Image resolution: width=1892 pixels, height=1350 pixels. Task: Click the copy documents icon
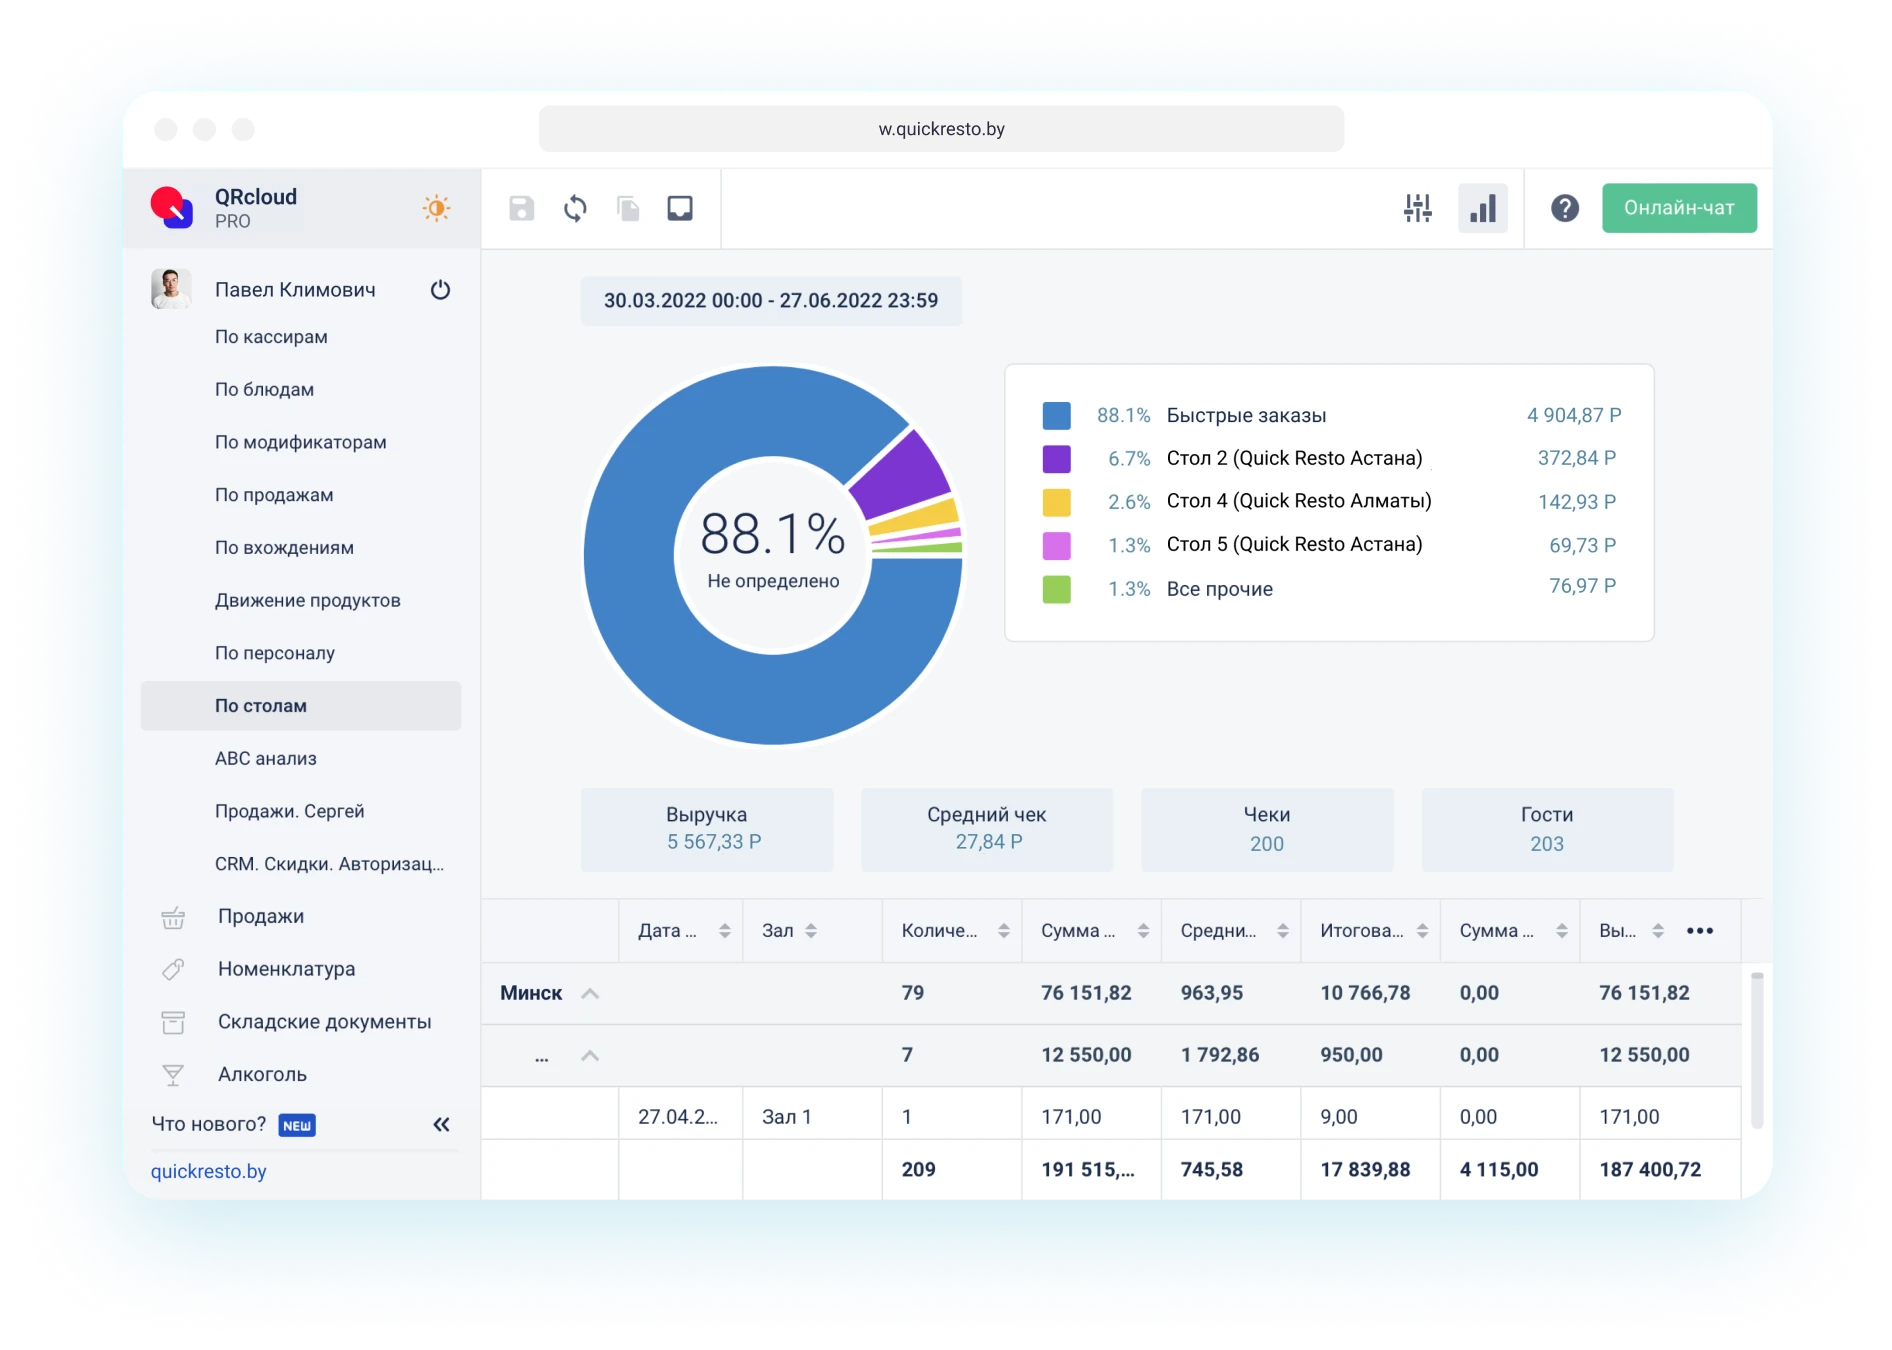click(x=628, y=208)
